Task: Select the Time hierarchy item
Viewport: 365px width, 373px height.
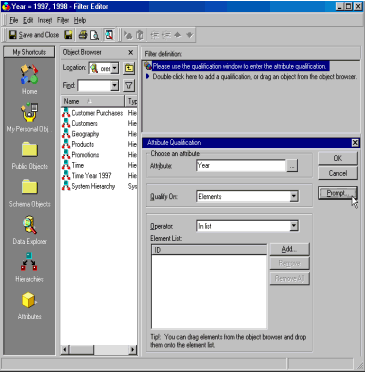Action: point(73,165)
